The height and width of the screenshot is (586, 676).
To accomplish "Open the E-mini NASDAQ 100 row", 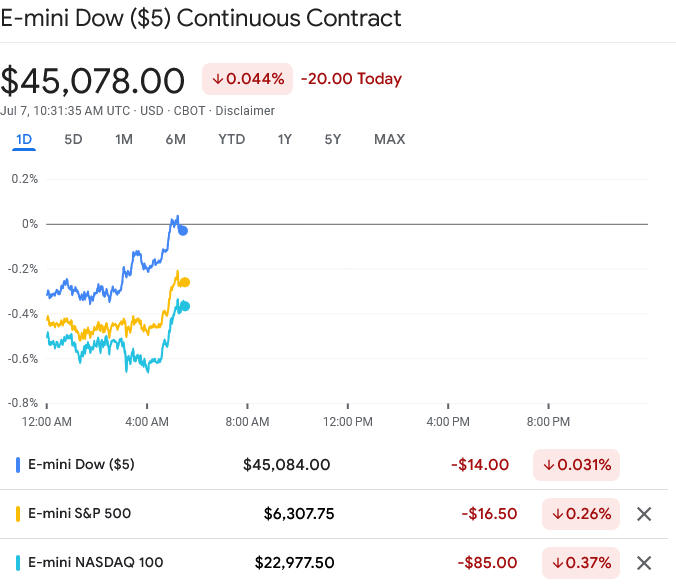I will point(95,562).
